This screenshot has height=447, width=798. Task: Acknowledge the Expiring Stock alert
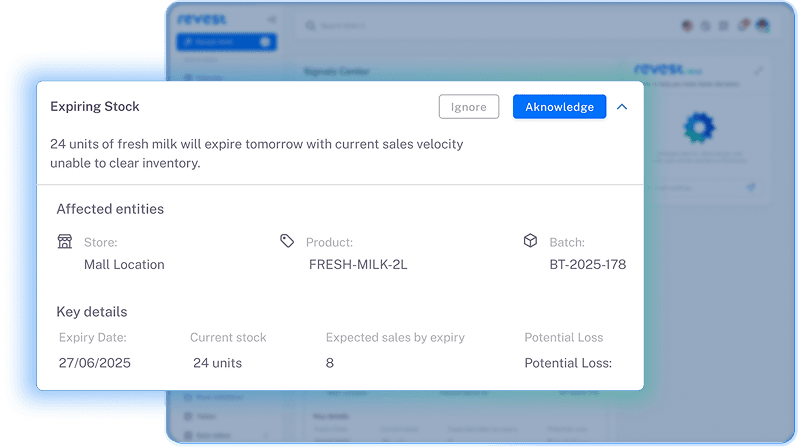point(559,107)
